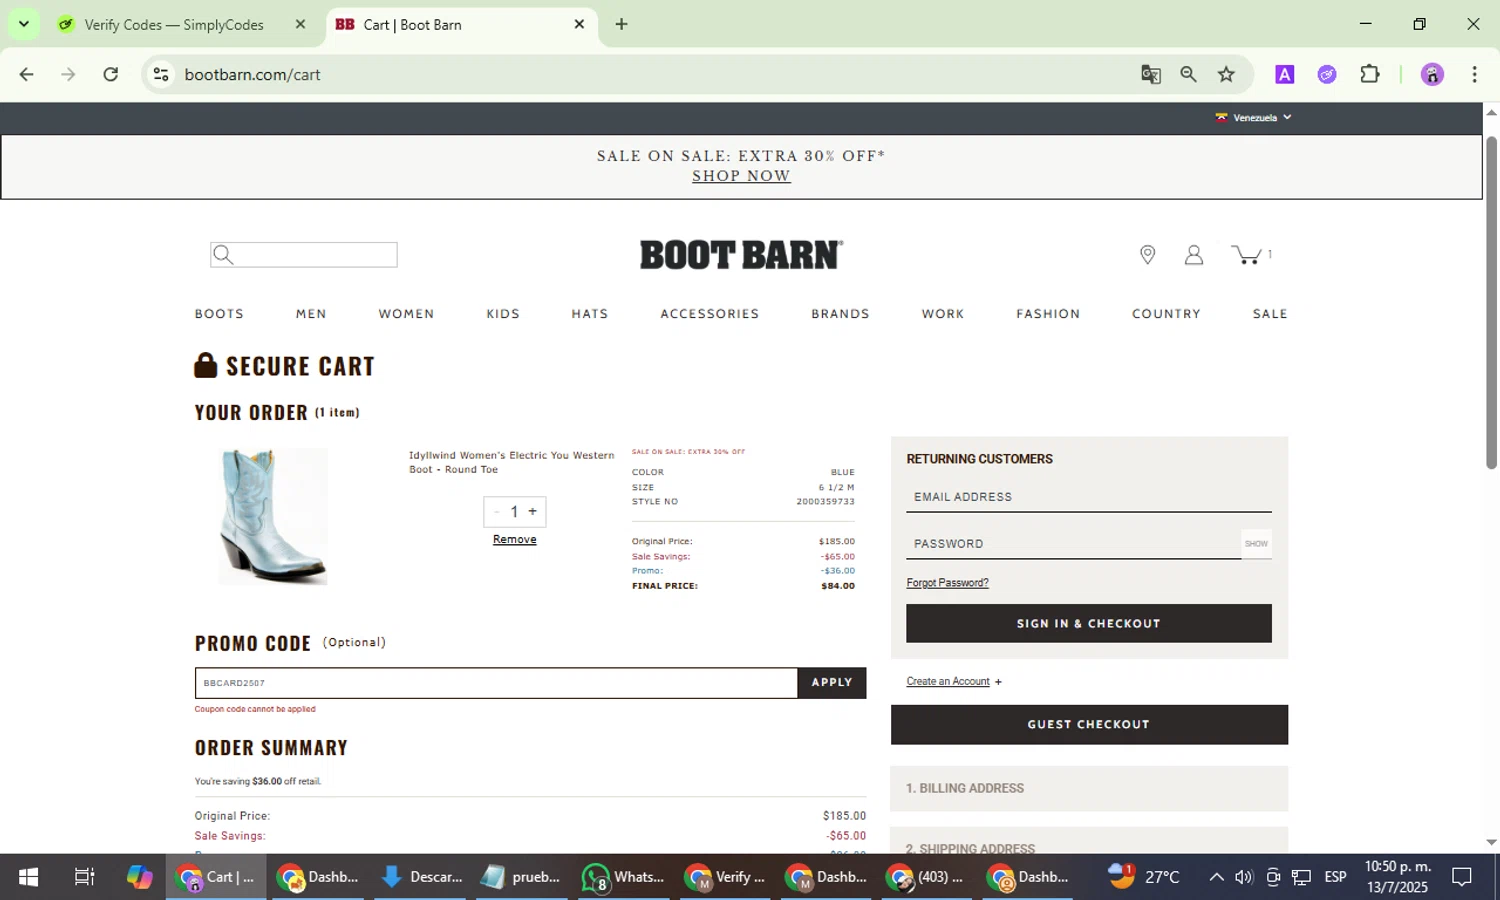Click Forgot Password link
The image size is (1500, 900).
coord(947,583)
